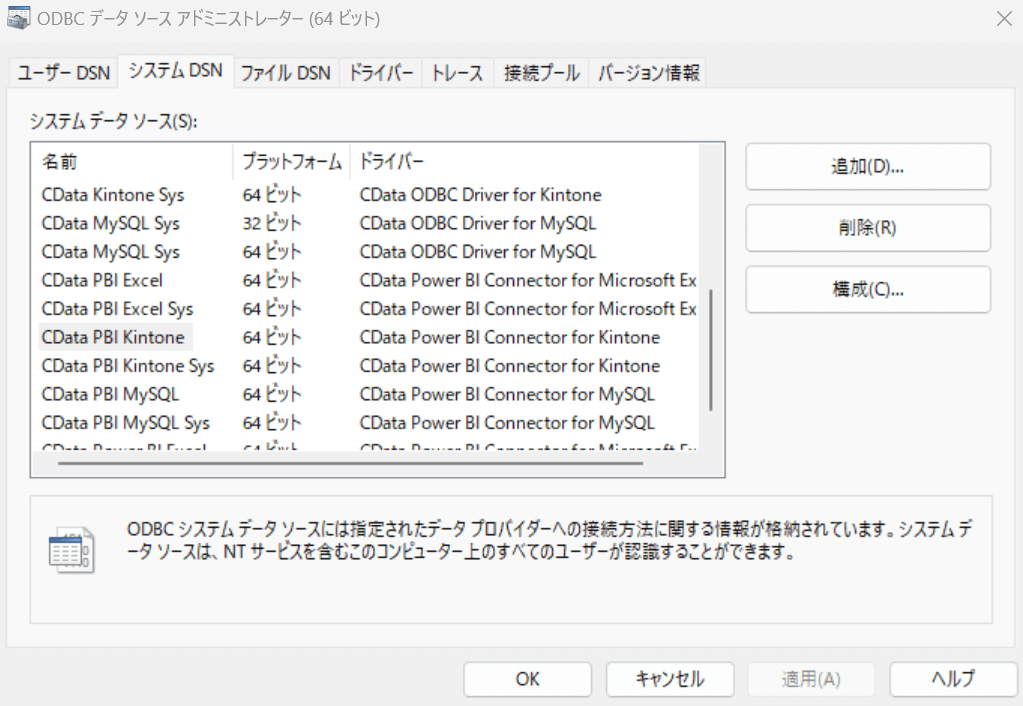Sort by the ドライバー column header
1023x706 pixels.
point(525,162)
